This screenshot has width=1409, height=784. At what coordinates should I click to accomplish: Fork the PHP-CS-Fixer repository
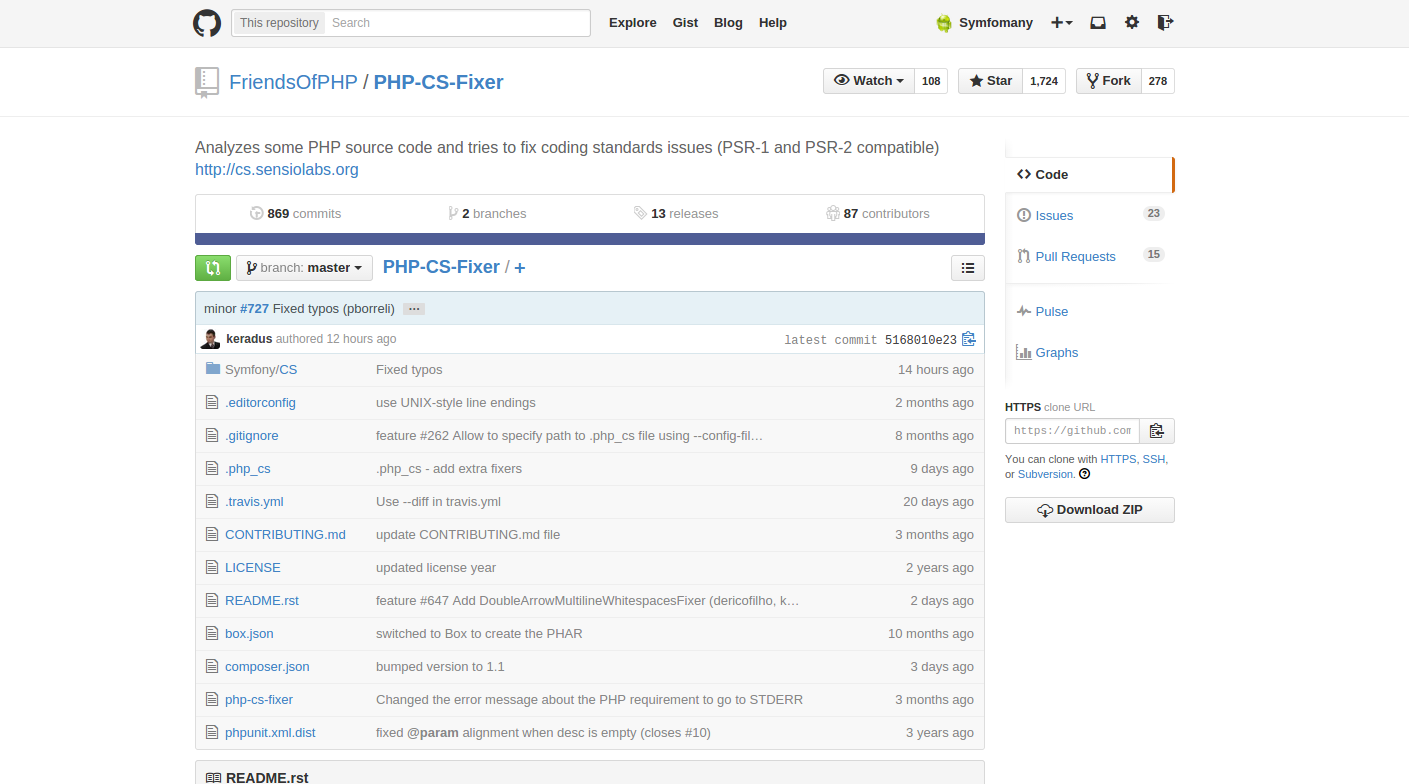1108,81
